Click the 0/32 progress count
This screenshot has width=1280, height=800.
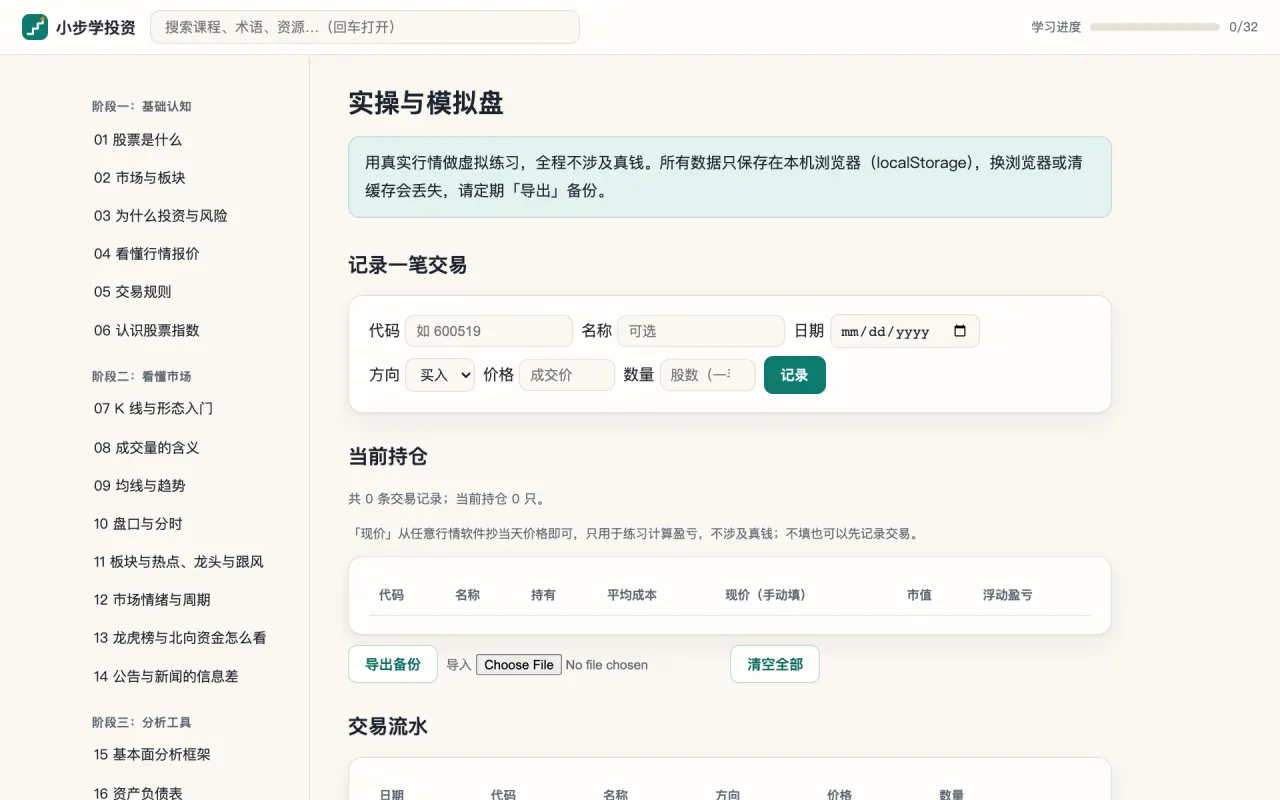[x=1244, y=27]
